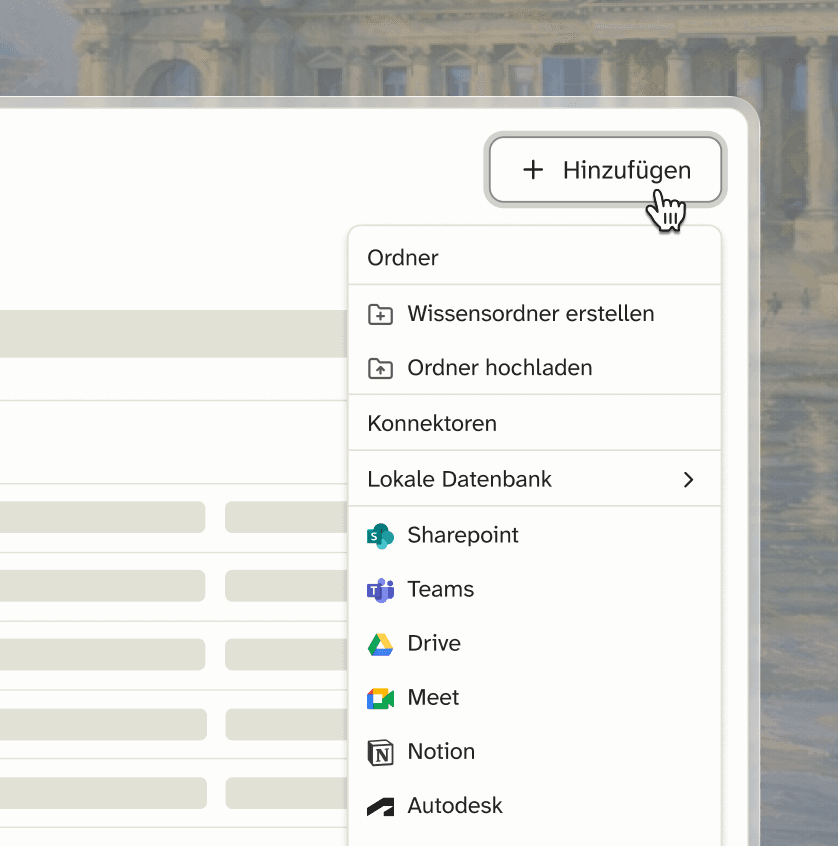Choose the Notion connector entry

pos(534,752)
